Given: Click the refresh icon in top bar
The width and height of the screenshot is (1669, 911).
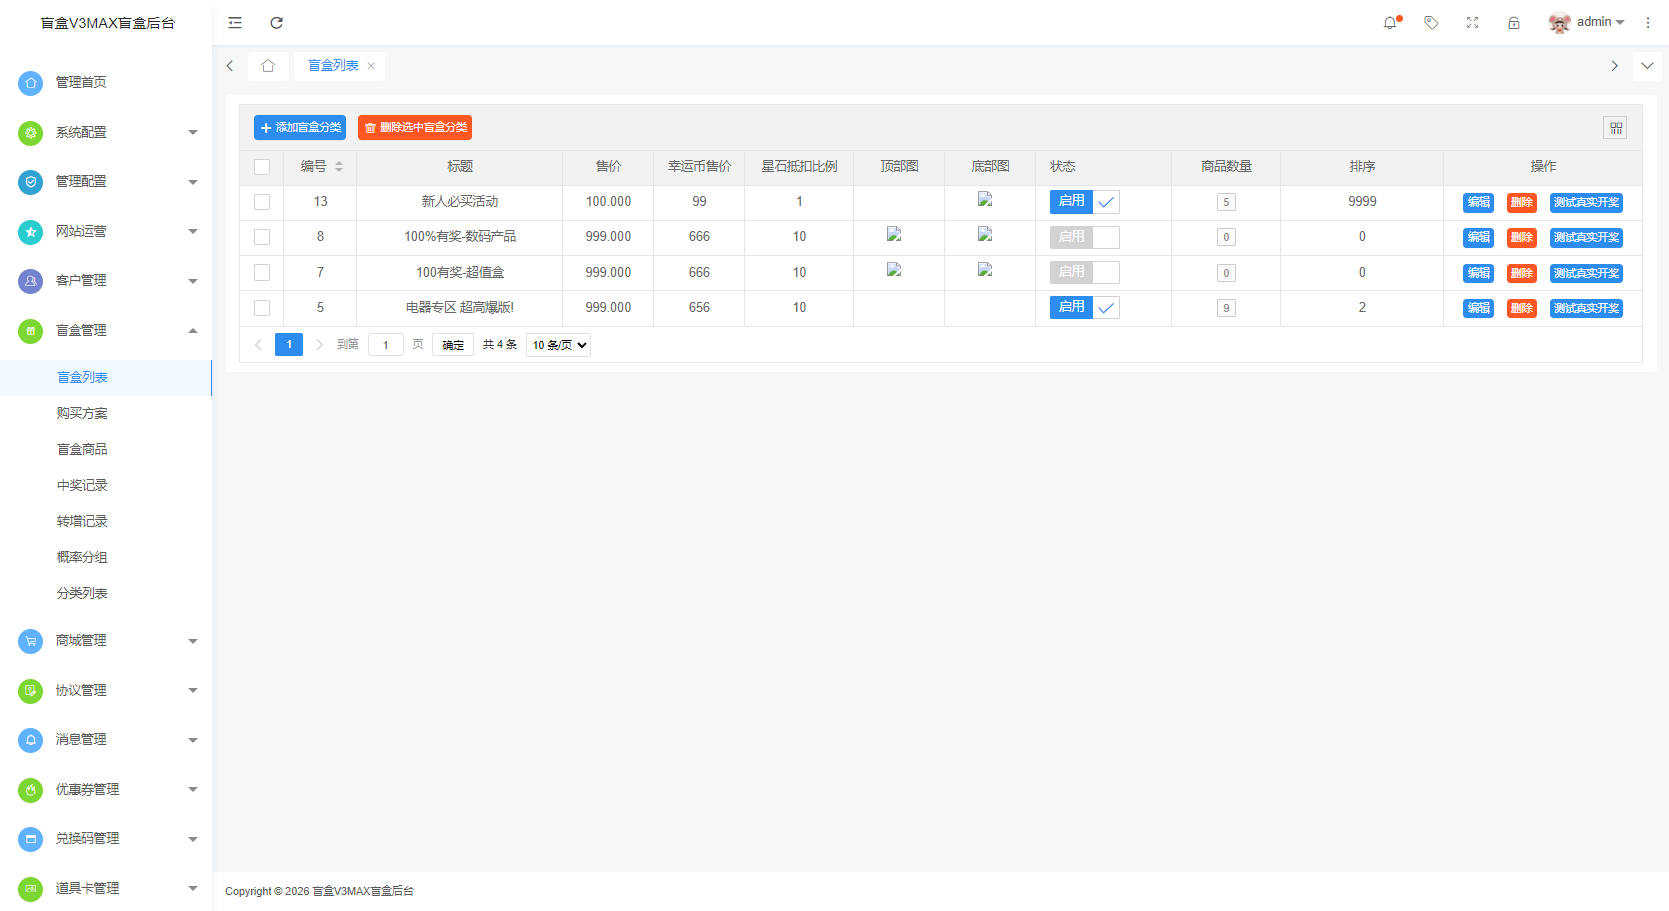Looking at the screenshot, I should [277, 22].
